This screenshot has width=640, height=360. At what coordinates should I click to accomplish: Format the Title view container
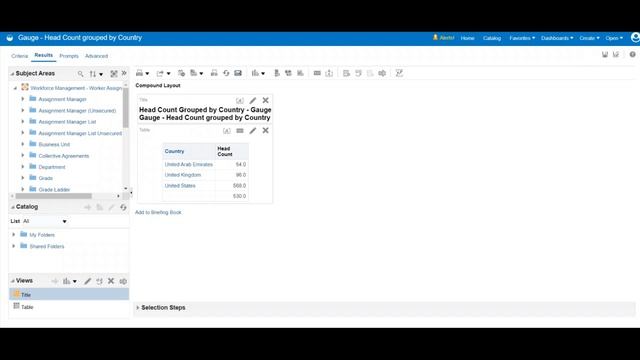[x=240, y=100]
